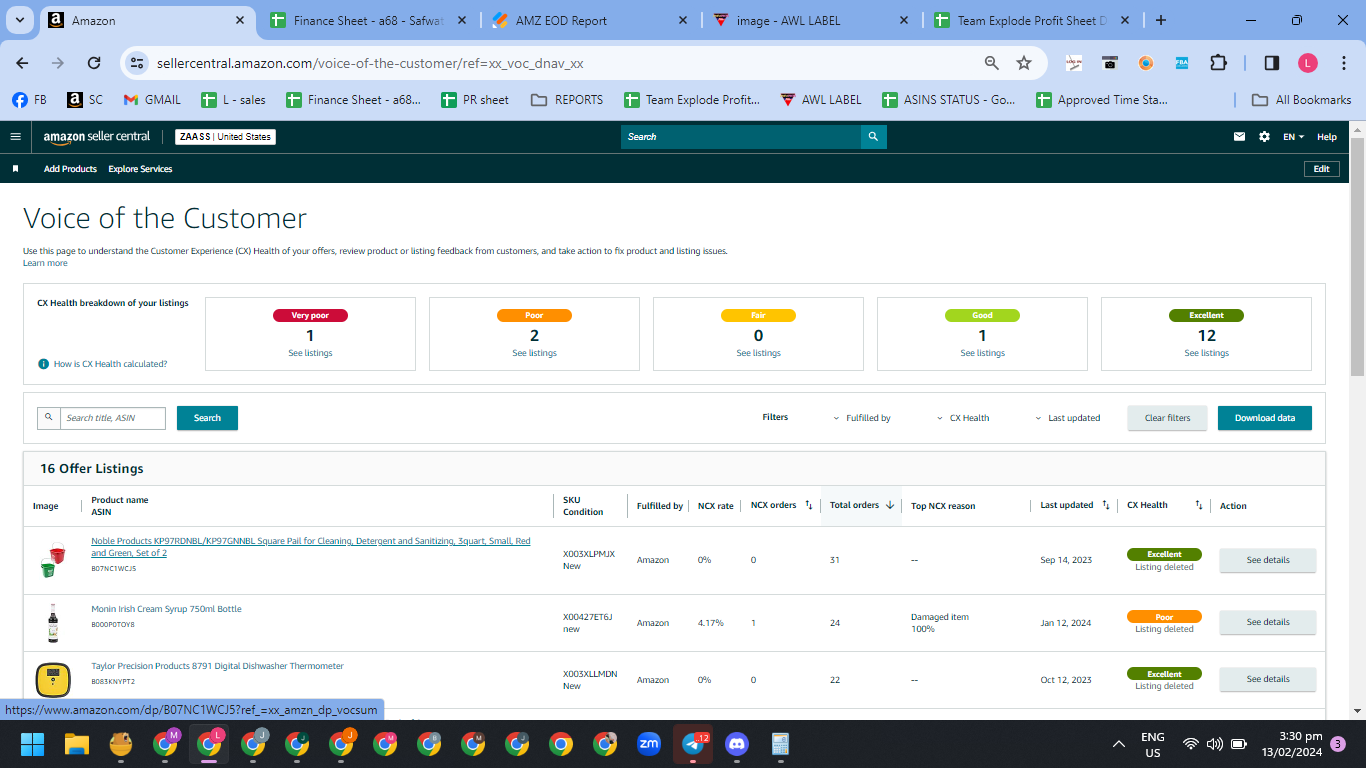Open the zoom magnifier icon in the address bar
1366x768 pixels.
(992, 63)
